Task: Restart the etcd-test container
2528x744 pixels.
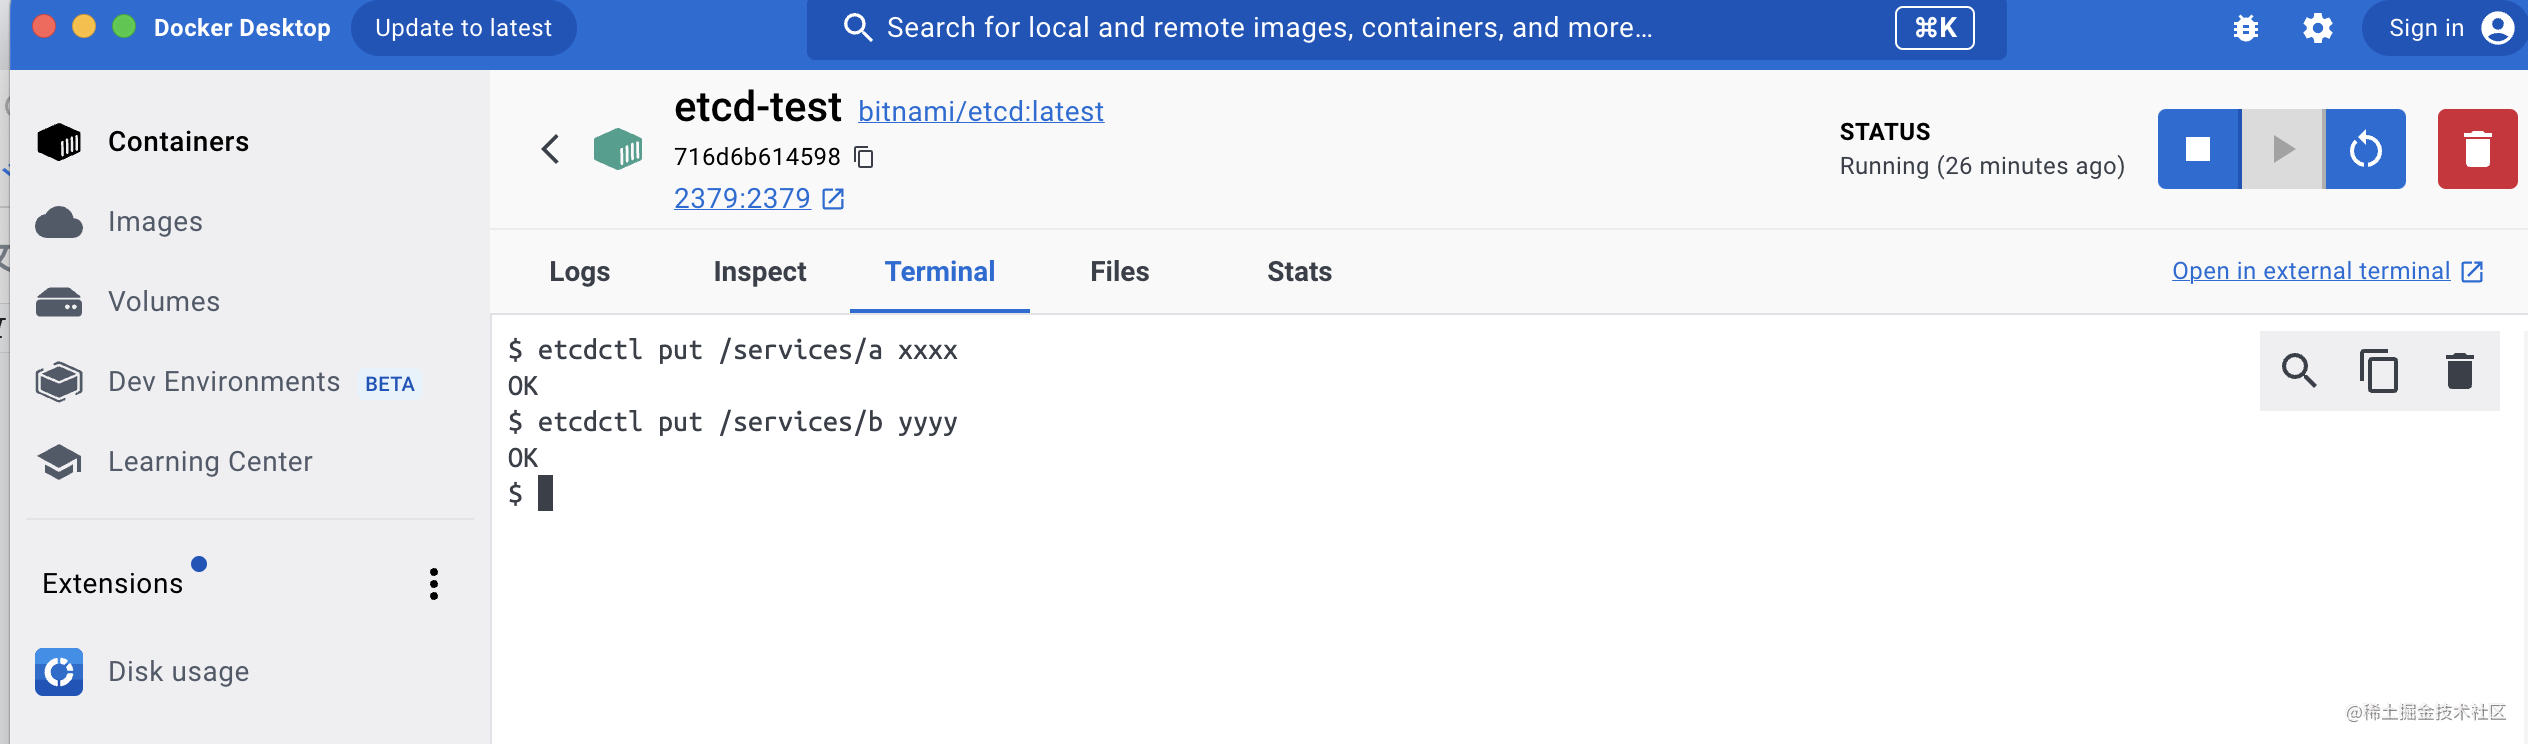Action: click(x=2365, y=149)
